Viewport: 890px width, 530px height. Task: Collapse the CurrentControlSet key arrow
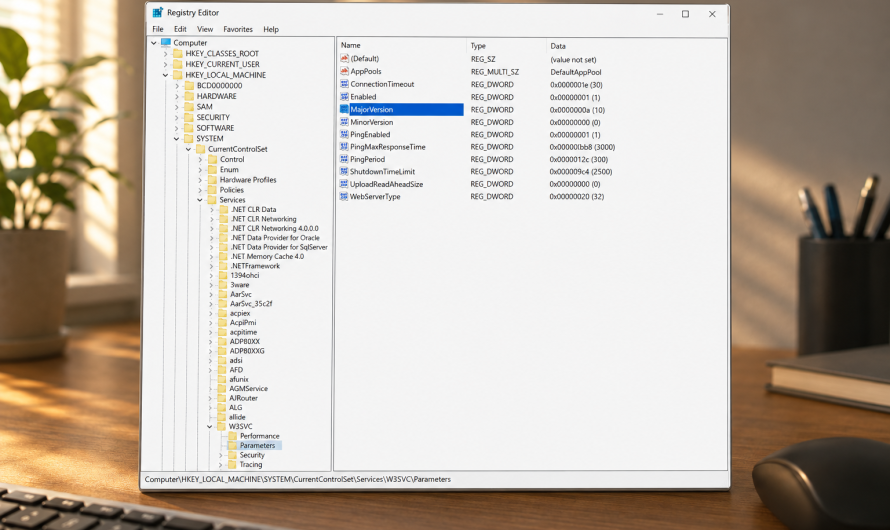[x=188, y=149]
